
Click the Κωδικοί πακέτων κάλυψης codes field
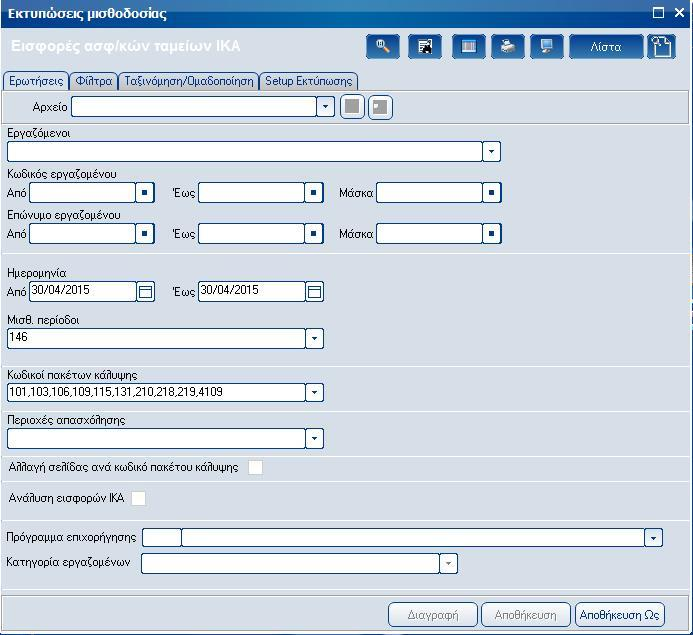coord(156,392)
